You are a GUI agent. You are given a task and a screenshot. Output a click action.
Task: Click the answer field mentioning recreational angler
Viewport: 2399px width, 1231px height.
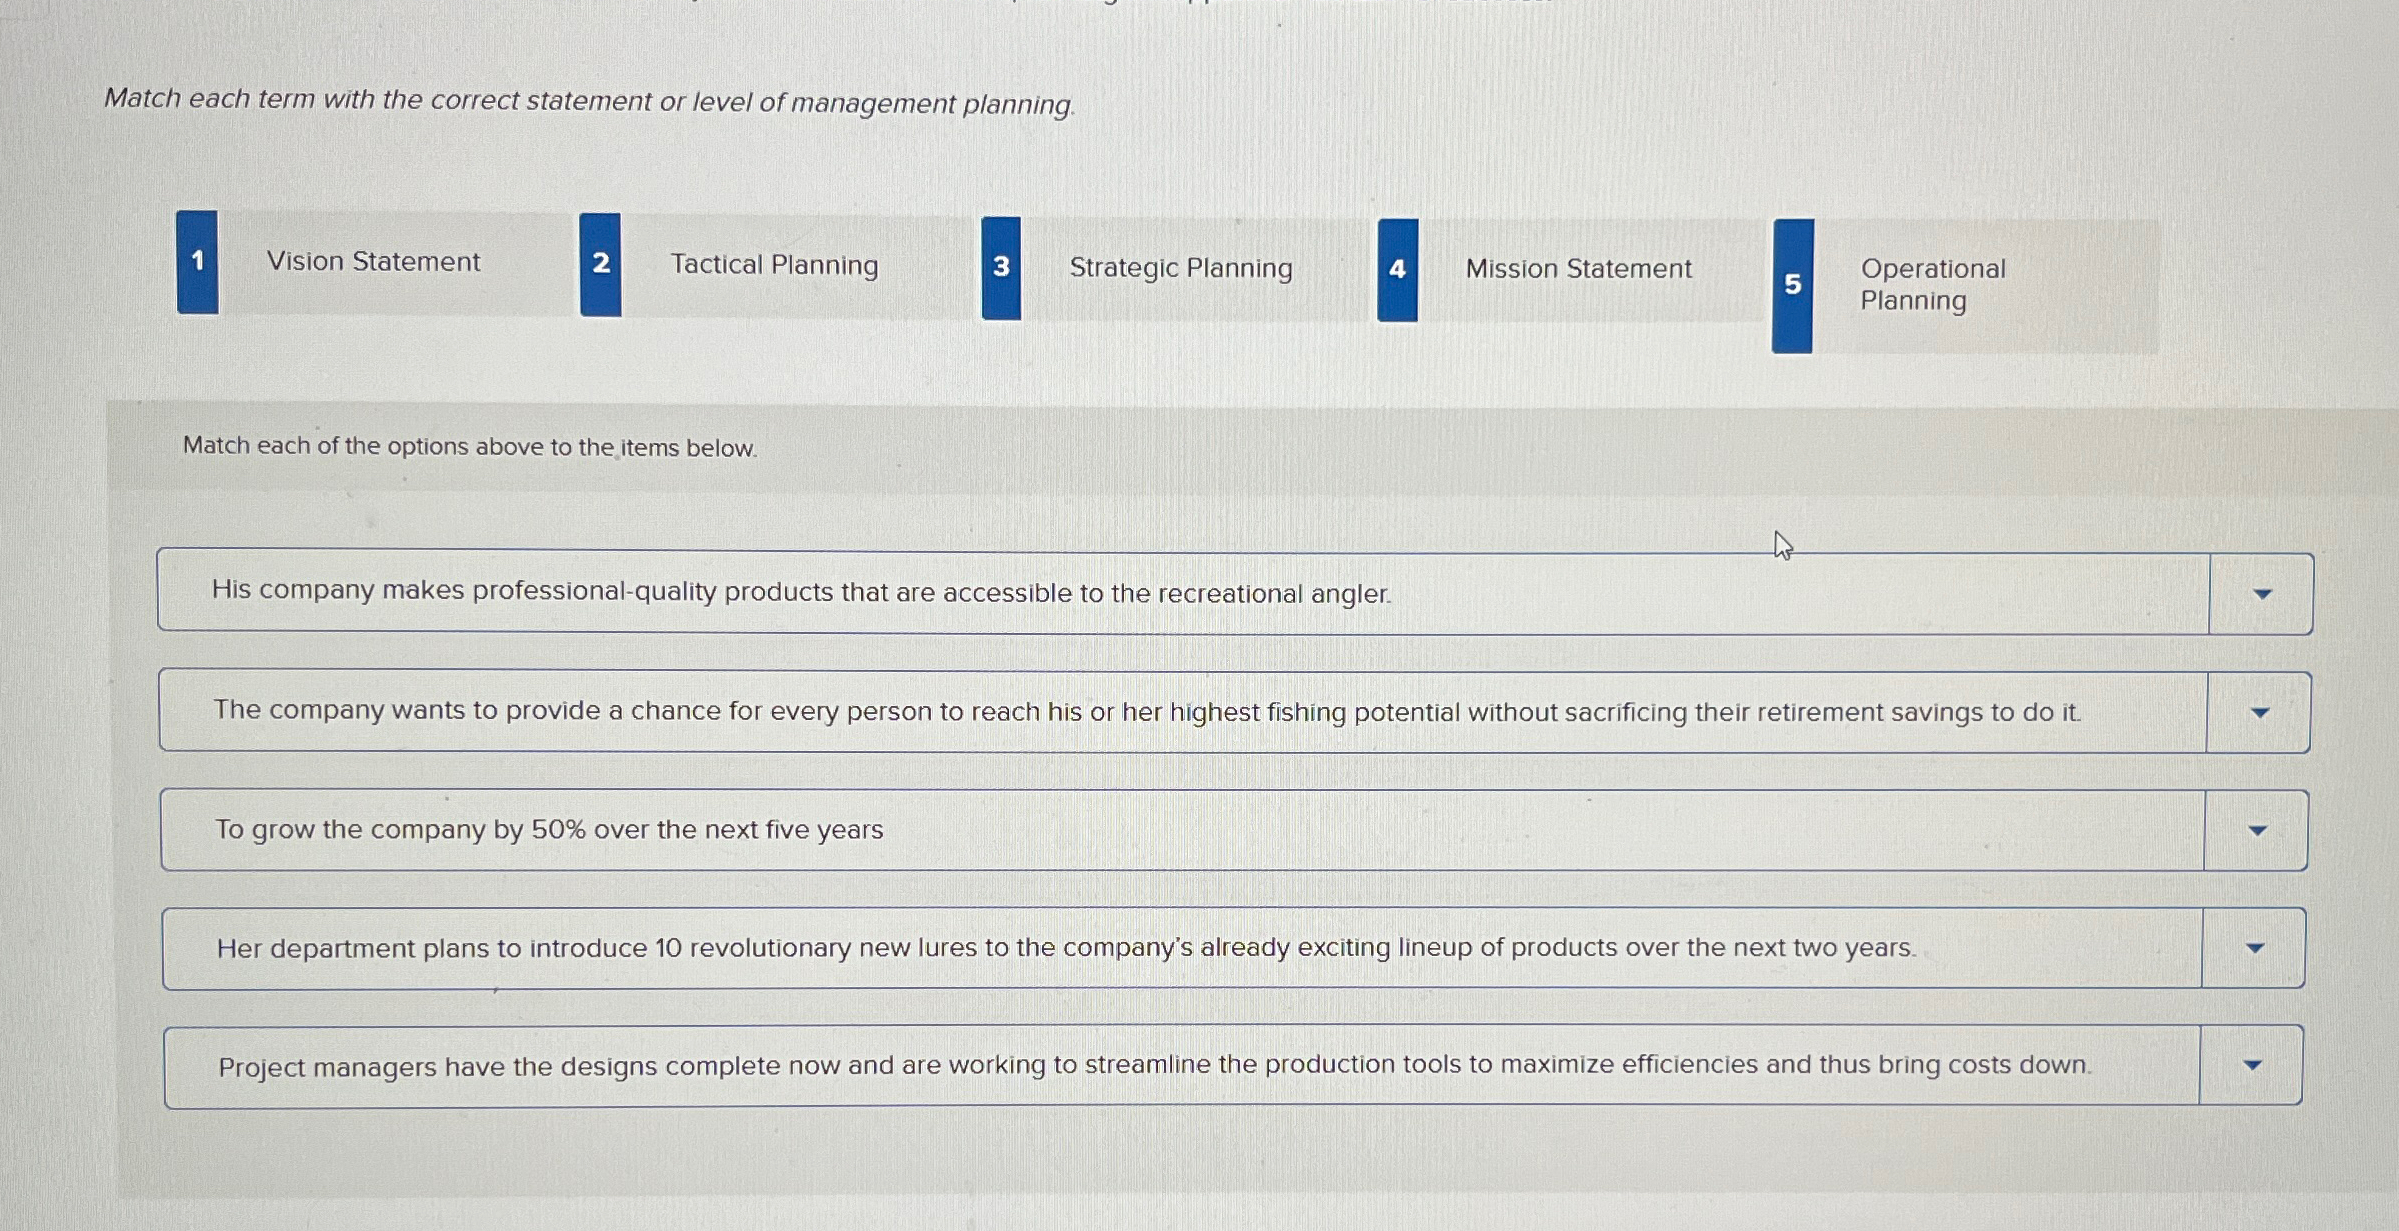[x=900, y=591]
